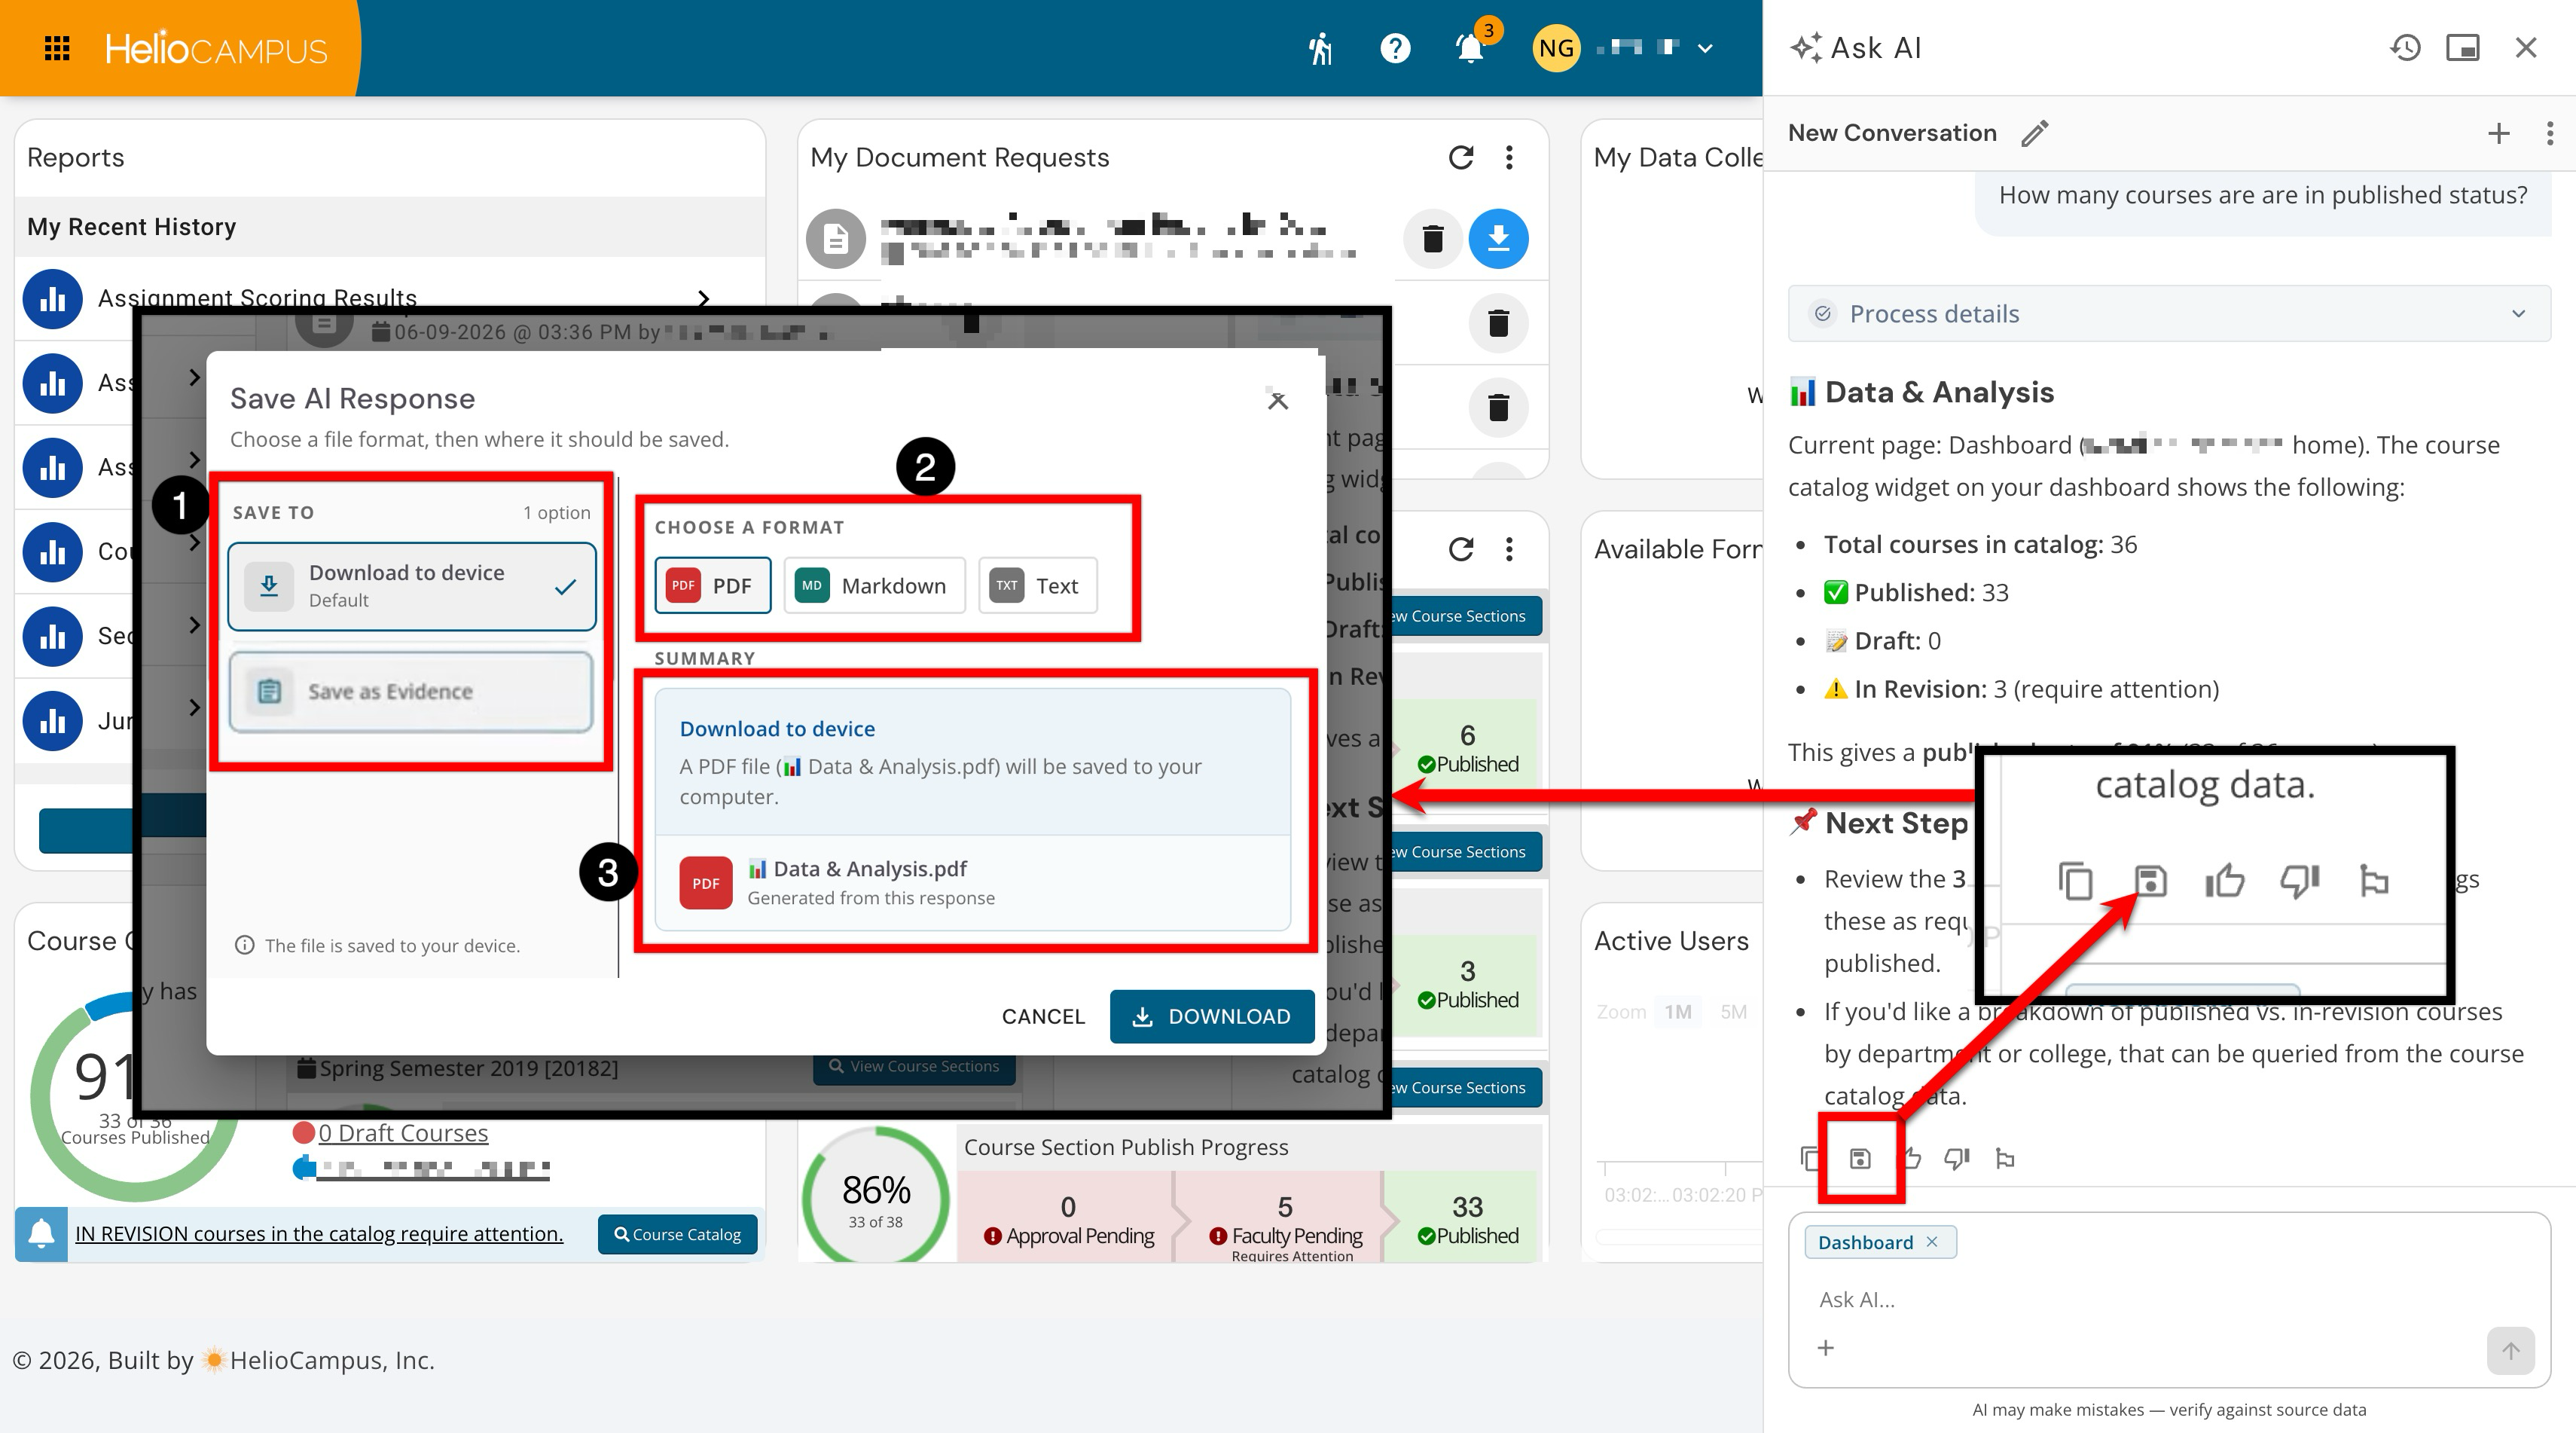Image resolution: width=2576 pixels, height=1433 pixels.
Task: Click the DOWNLOAD button in the dialog
Action: (1212, 1017)
